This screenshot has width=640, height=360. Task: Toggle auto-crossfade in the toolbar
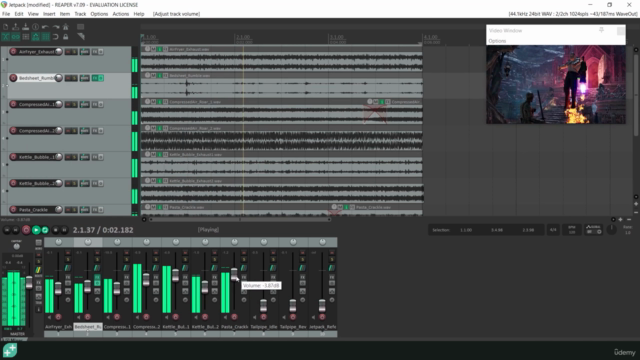pyautogui.click(x=6, y=37)
